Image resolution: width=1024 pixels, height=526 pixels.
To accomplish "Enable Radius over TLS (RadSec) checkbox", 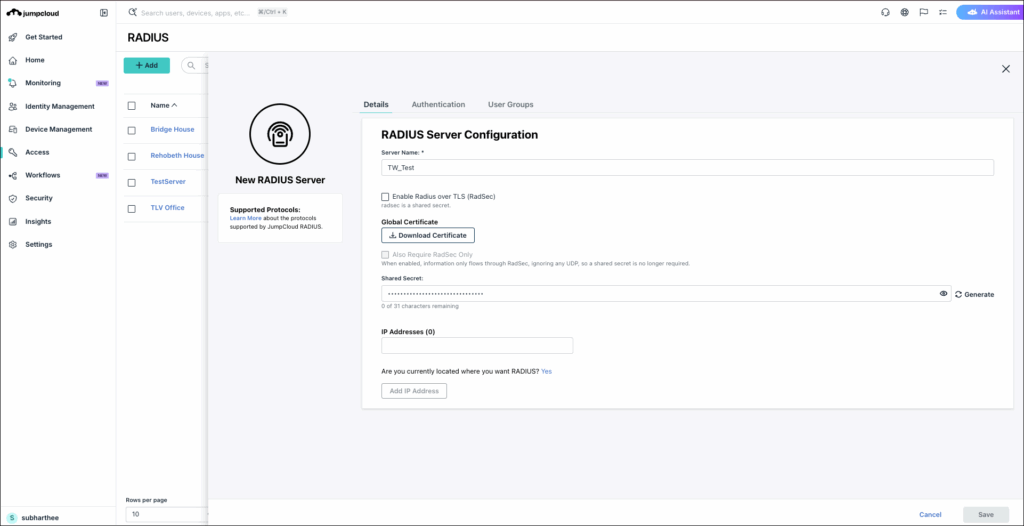I will coord(385,196).
